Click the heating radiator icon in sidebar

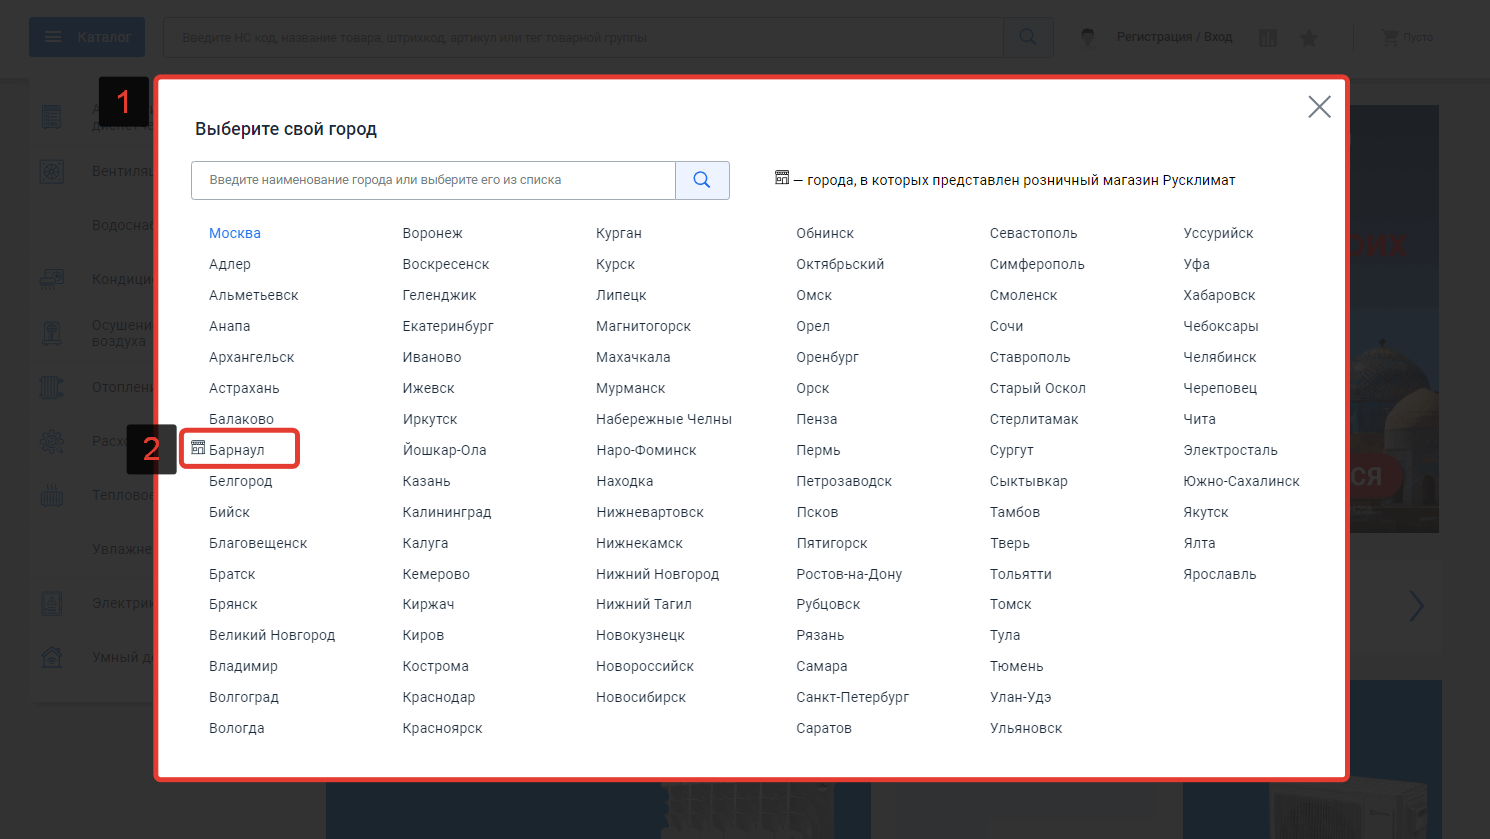point(52,387)
